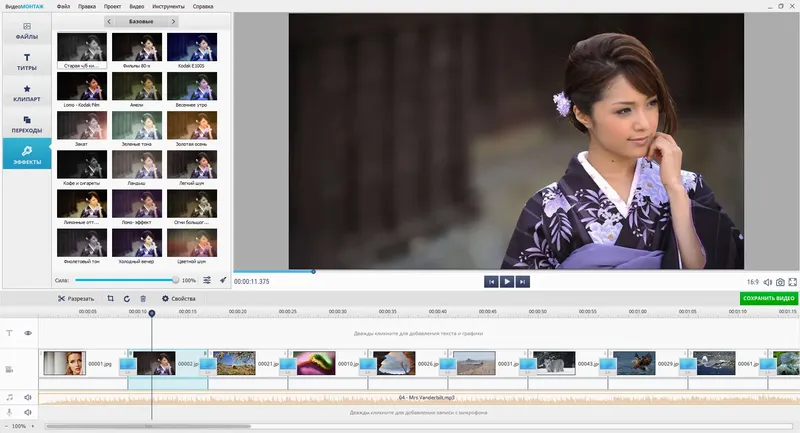Select the crop tool in timeline toolbar

(x=110, y=298)
